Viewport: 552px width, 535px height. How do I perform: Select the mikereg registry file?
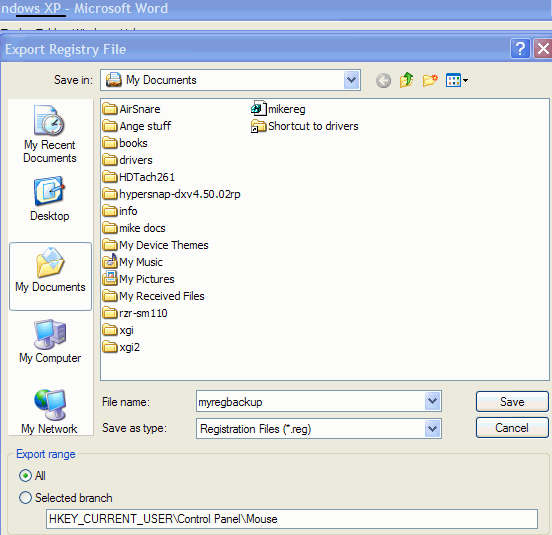[278, 109]
